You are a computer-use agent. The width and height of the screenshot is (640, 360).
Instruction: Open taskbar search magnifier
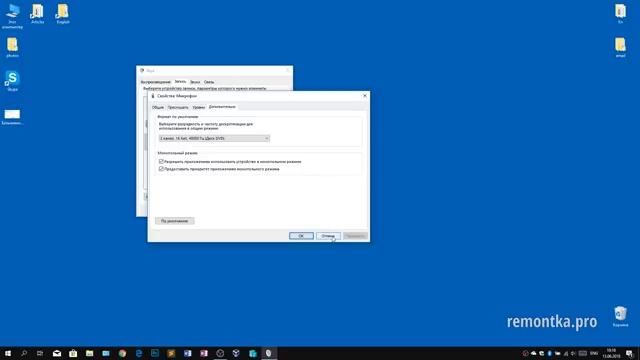(24, 353)
